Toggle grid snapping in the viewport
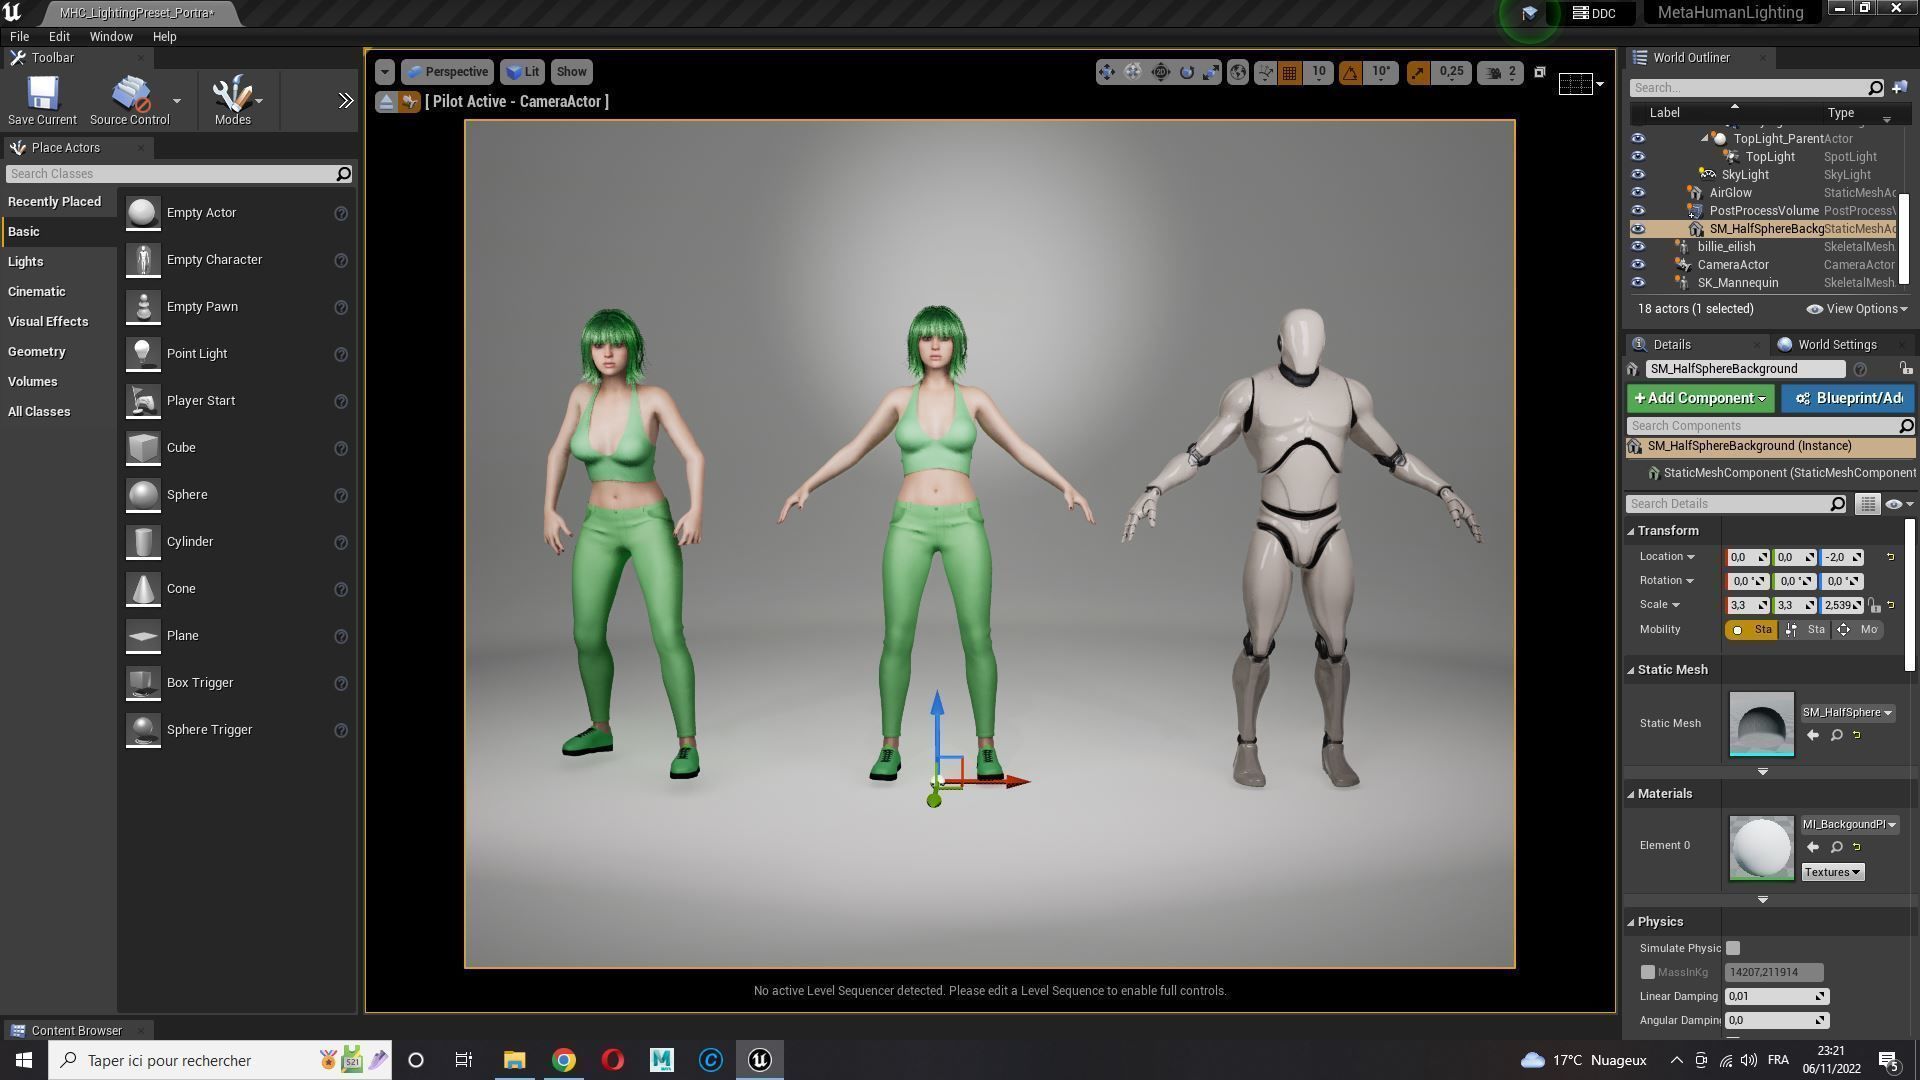Screen dimensions: 1920x1080 tap(1290, 72)
